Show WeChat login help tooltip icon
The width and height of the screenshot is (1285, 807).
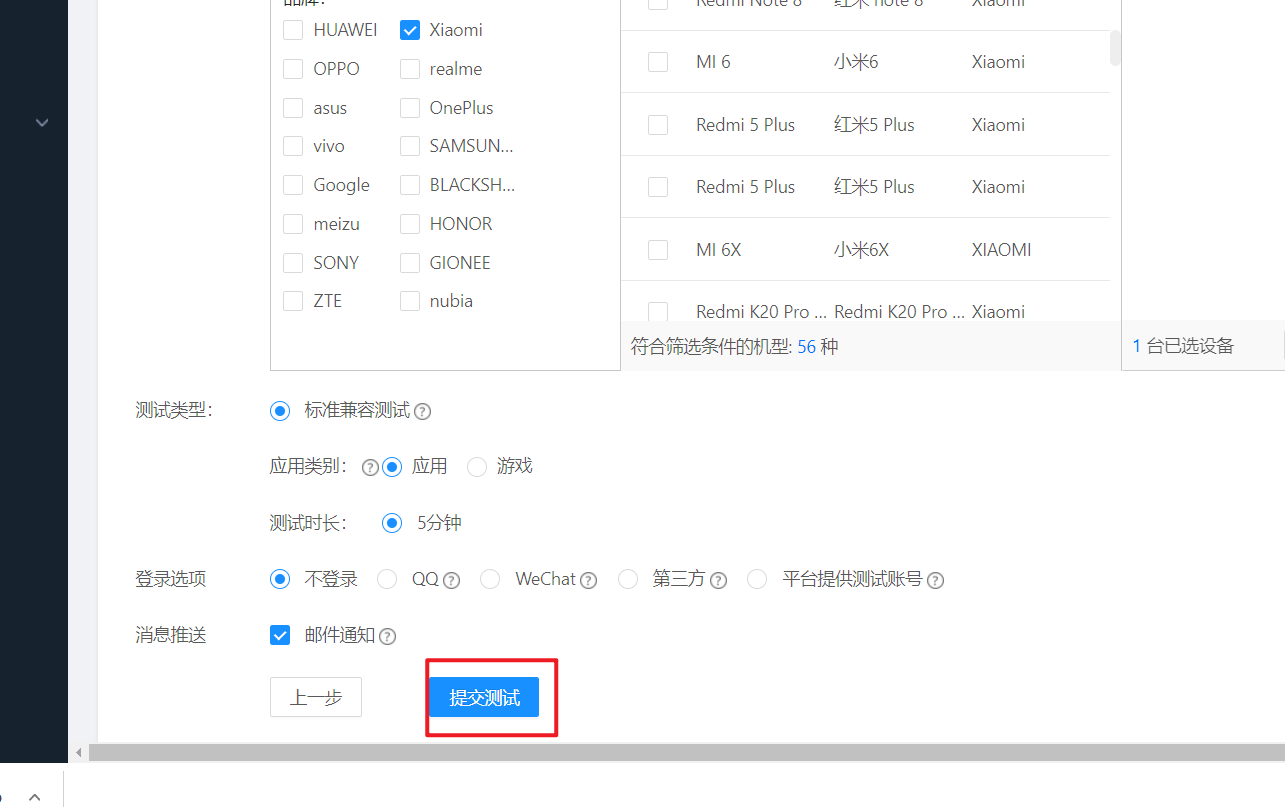(588, 580)
